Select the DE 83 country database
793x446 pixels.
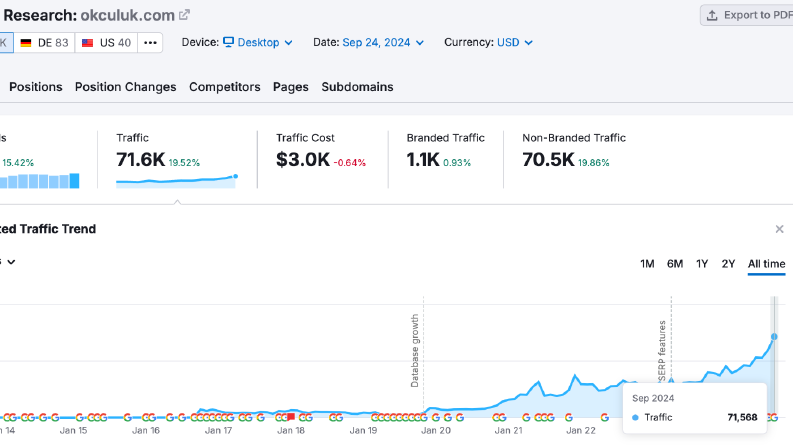(x=45, y=42)
